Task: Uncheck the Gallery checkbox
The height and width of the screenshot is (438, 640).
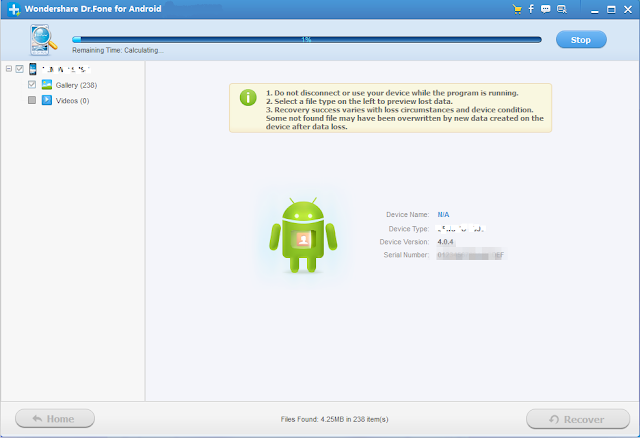Action: coord(32,84)
